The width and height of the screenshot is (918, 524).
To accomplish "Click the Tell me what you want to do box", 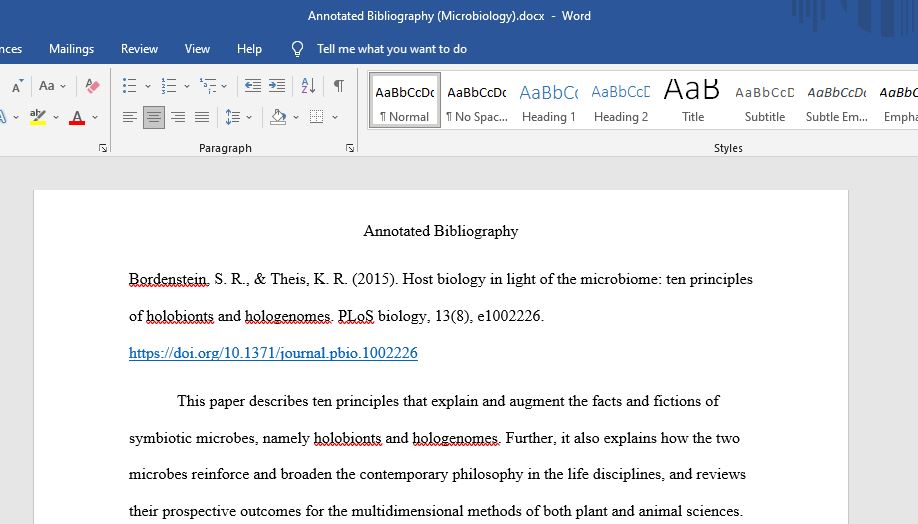I will point(392,49).
